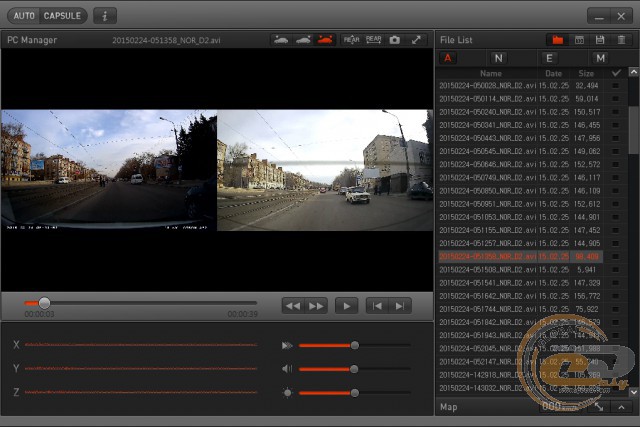This screenshot has width=640, height=427.
Task: Click file list scrollbar down arrow
Action: click(x=633, y=392)
